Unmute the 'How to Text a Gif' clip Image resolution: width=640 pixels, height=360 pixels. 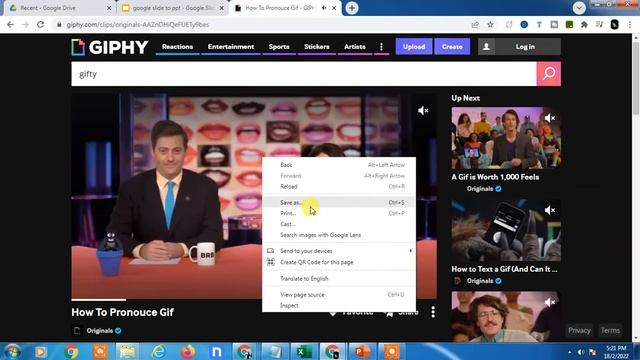(549, 210)
